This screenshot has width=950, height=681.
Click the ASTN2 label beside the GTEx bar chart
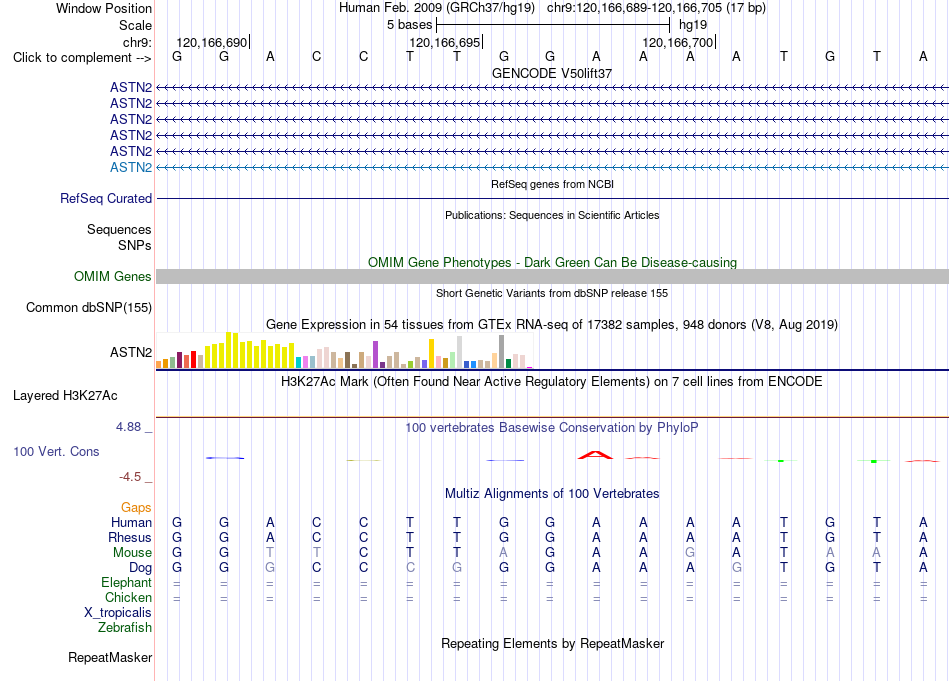[131, 353]
